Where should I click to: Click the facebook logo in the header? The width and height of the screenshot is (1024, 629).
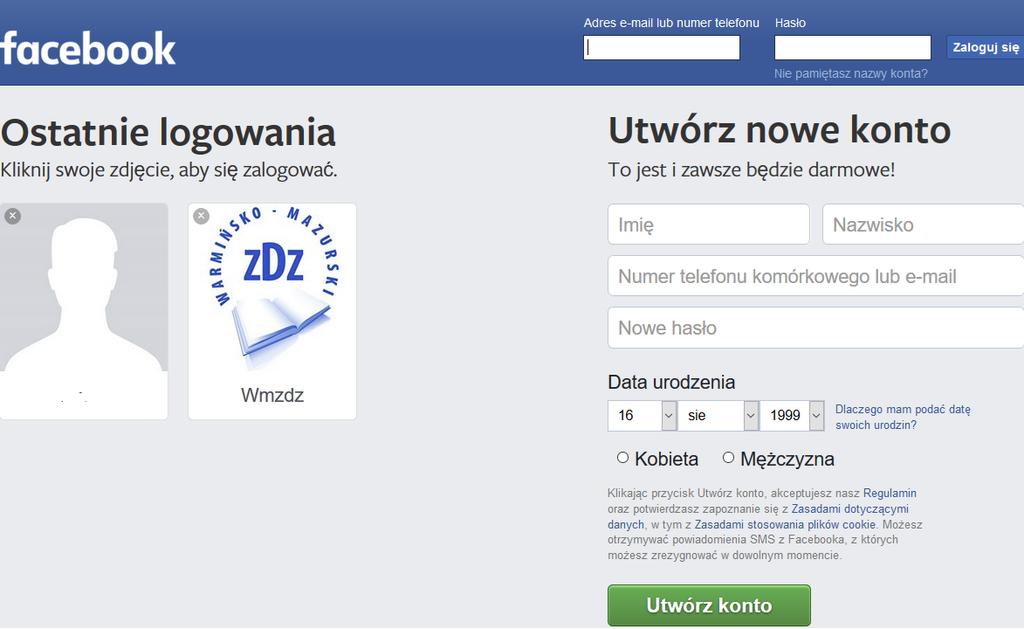[x=88, y=48]
